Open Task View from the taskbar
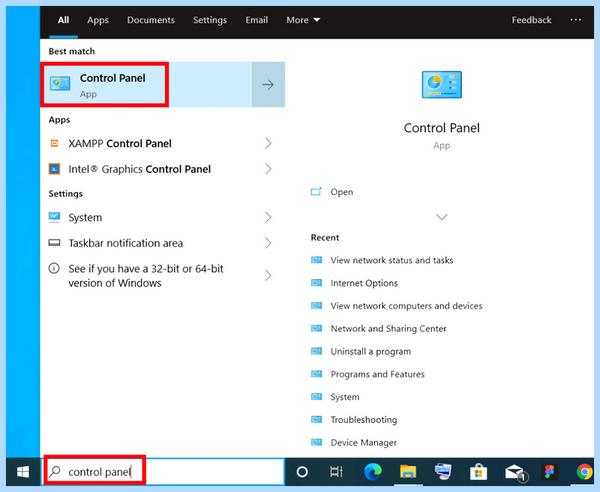This screenshot has width=600, height=492. (336, 472)
